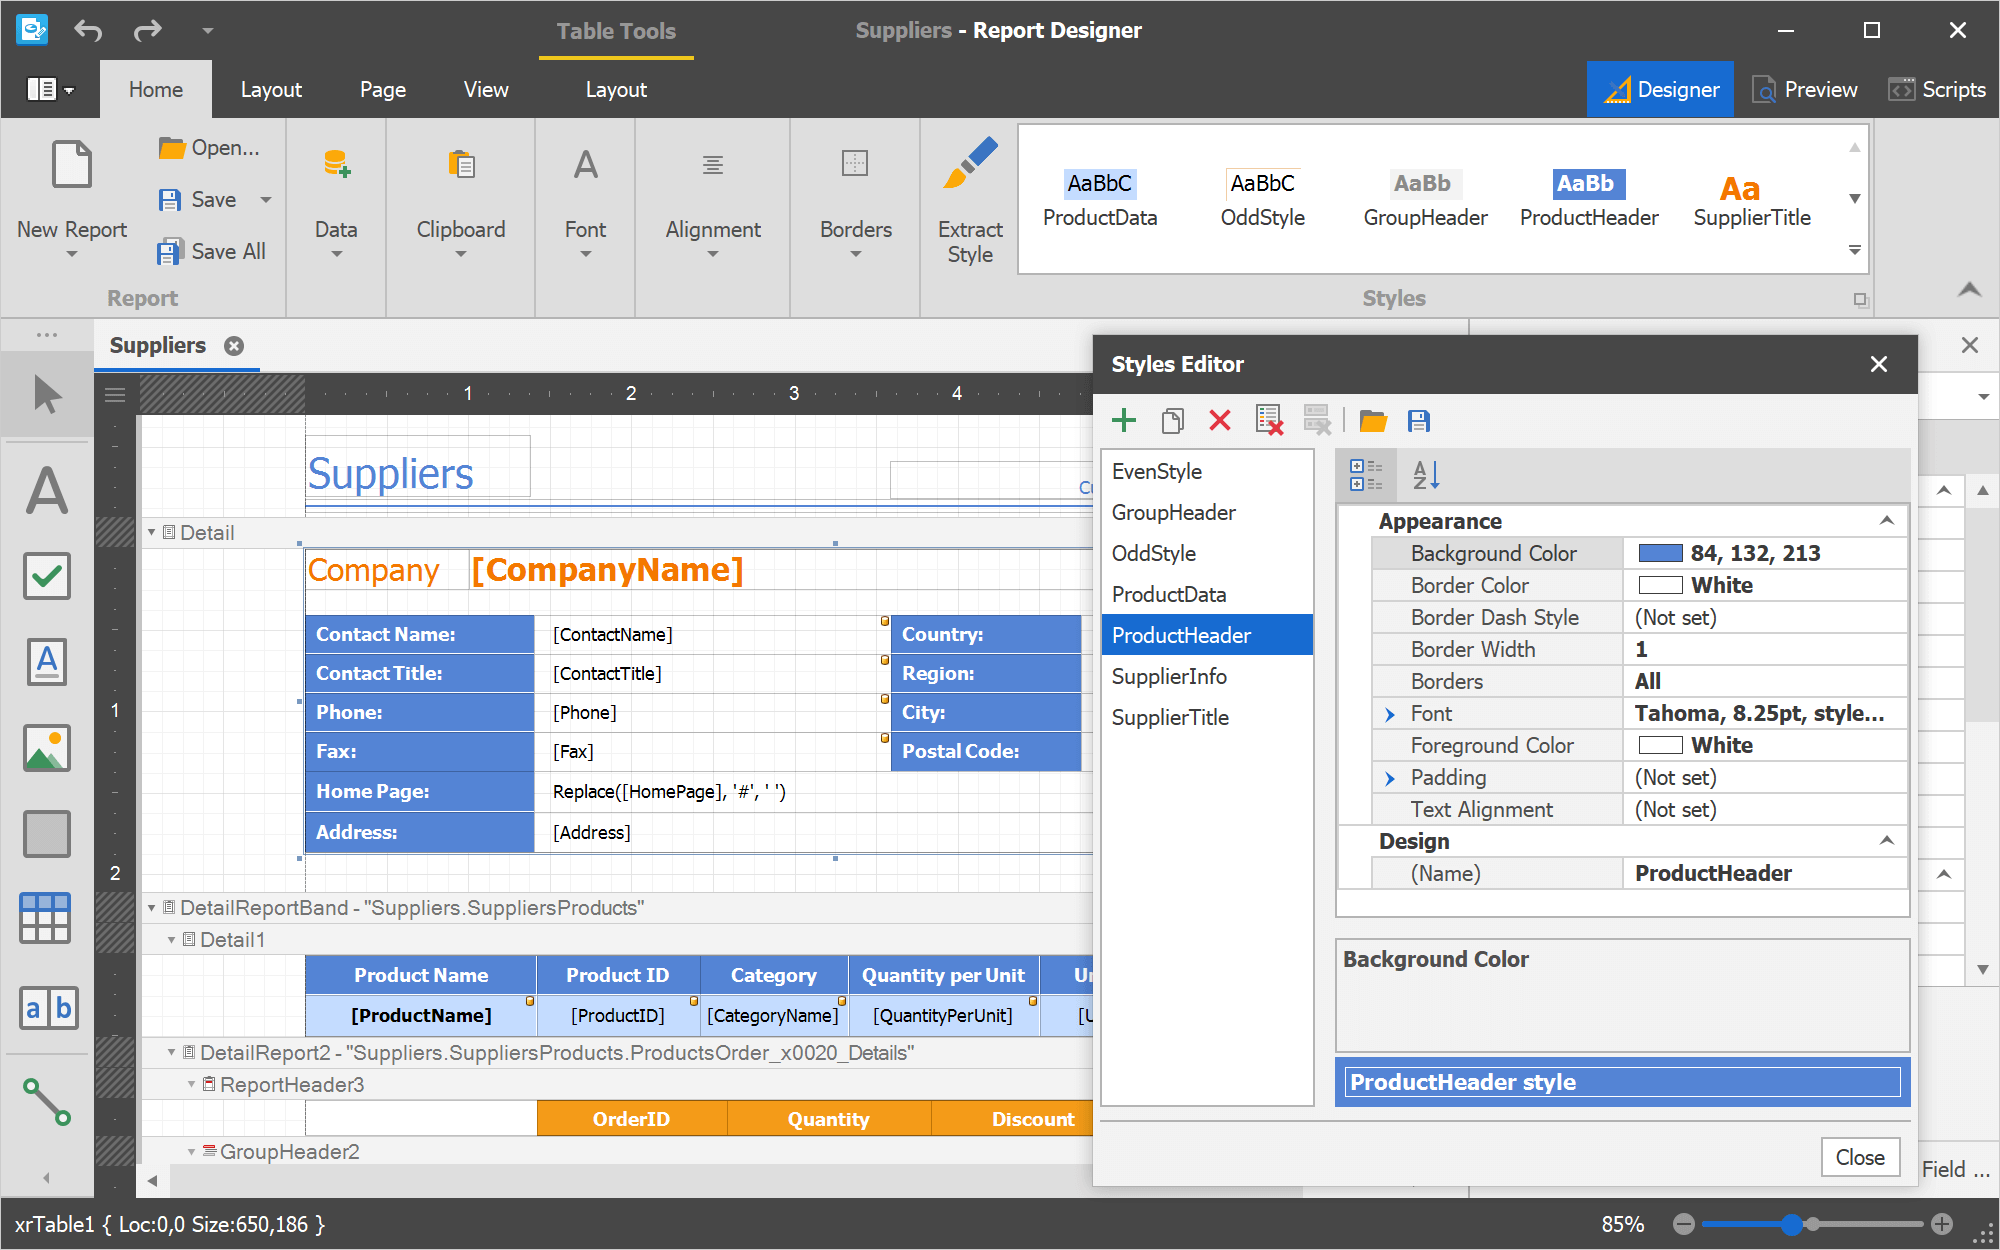Click the Add new style icon
Image resolution: width=2000 pixels, height=1250 pixels.
(x=1125, y=421)
